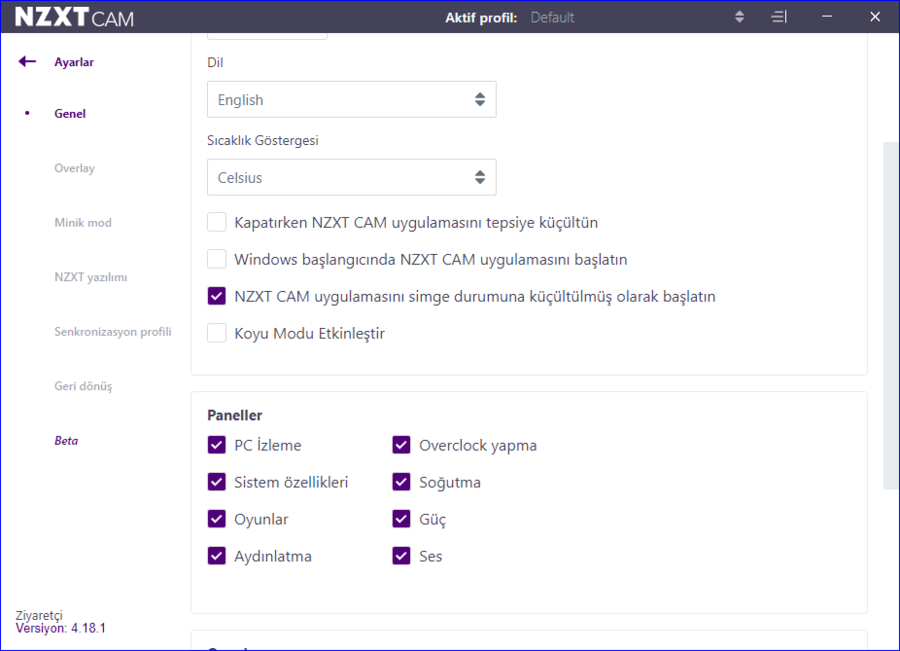Click the back arrow next to Ayarlar
Screen dimensions: 900x651
point(27,62)
